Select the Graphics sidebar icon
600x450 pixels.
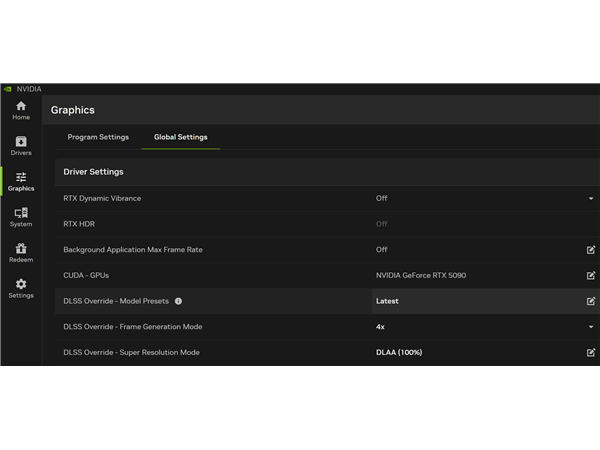(x=21, y=181)
